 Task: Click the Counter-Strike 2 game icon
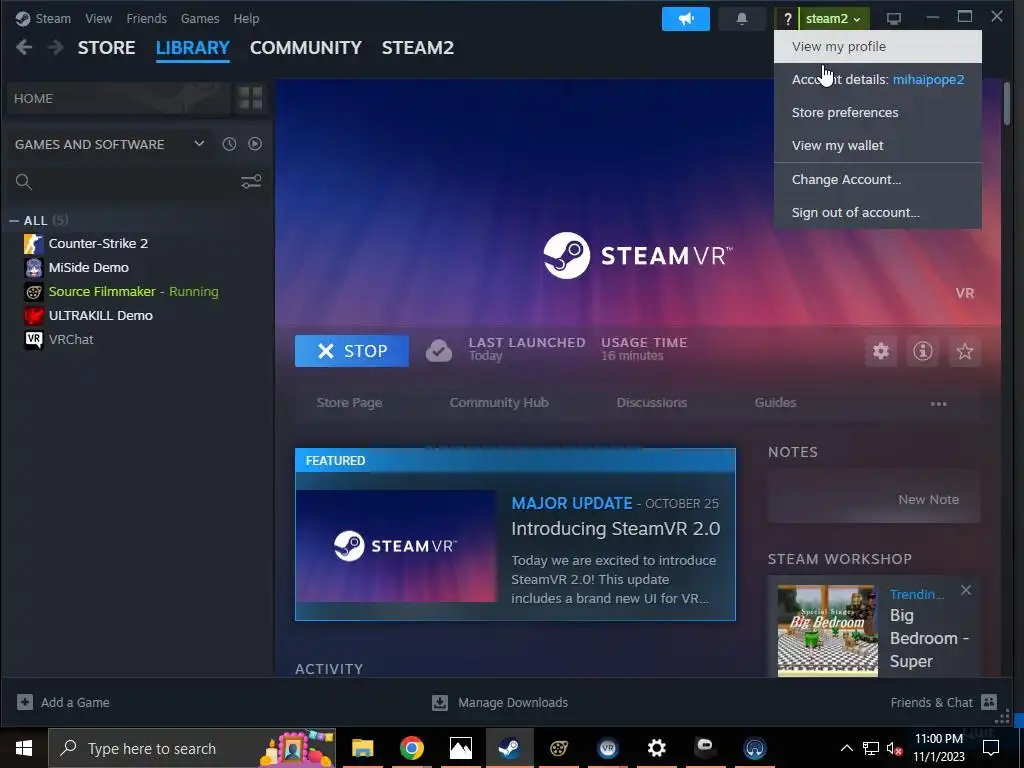[34, 244]
